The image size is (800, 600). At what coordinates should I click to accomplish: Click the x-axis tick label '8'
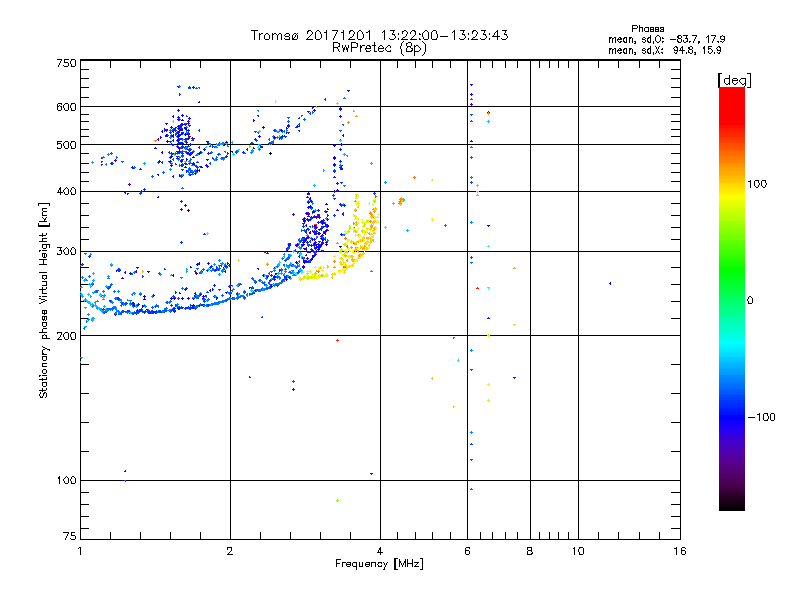tap(530, 551)
